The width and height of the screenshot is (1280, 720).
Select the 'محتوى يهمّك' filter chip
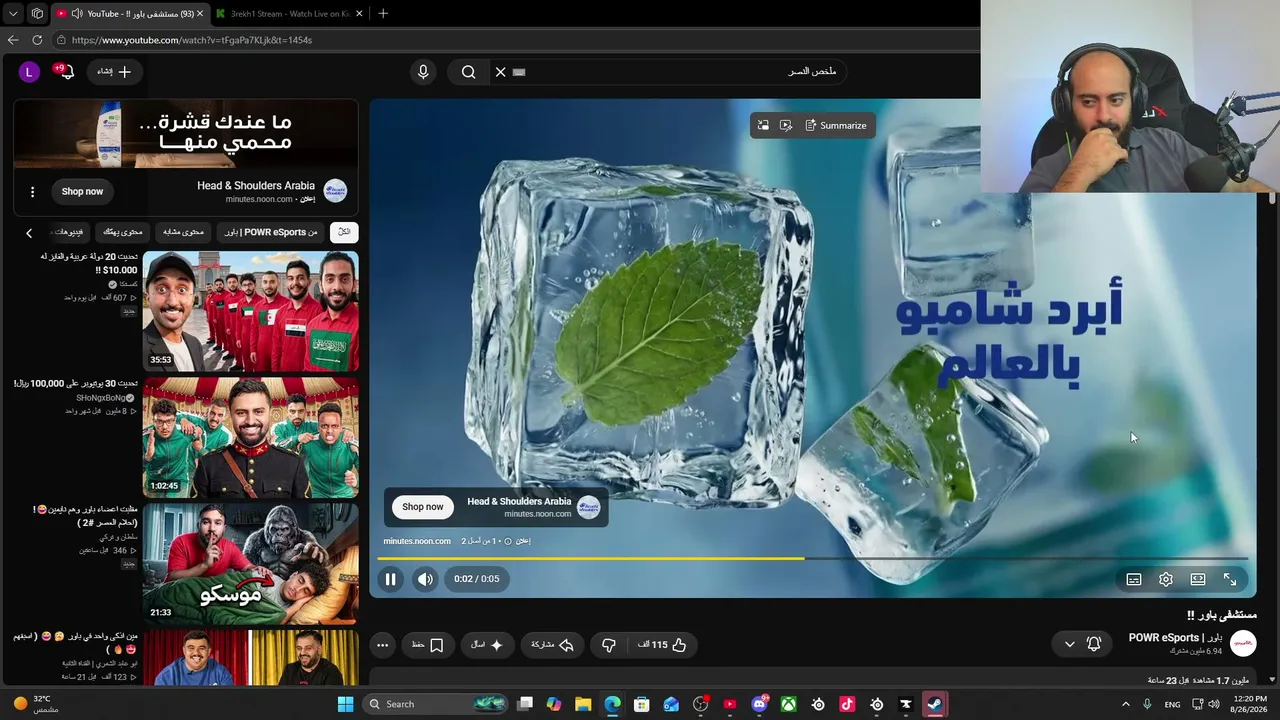[x=123, y=232]
